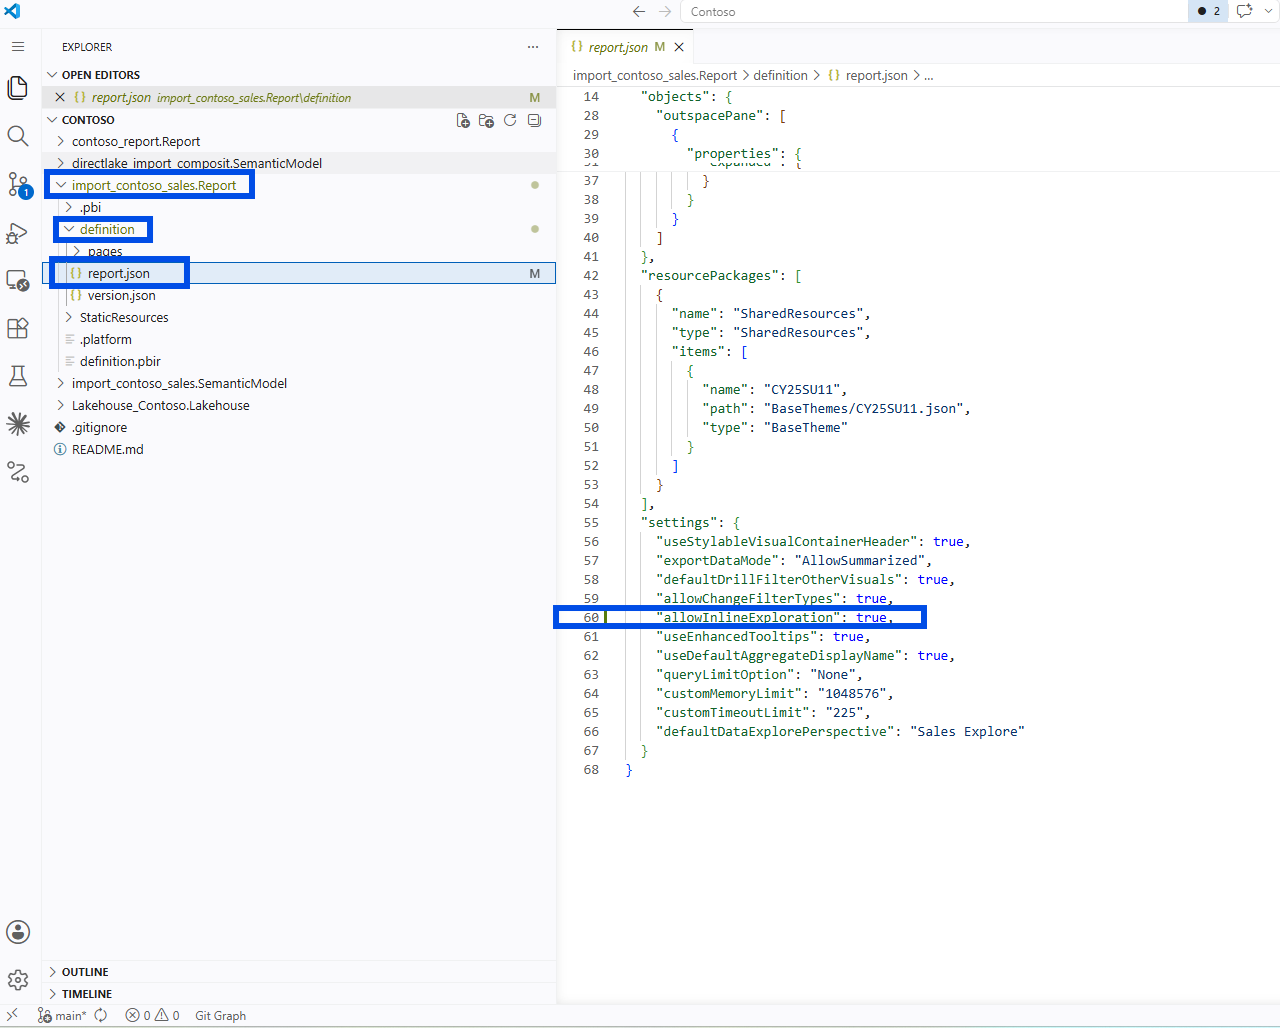Image resolution: width=1280 pixels, height=1028 pixels.
Task: Open the Testing flask icon
Action: pyautogui.click(x=18, y=376)
